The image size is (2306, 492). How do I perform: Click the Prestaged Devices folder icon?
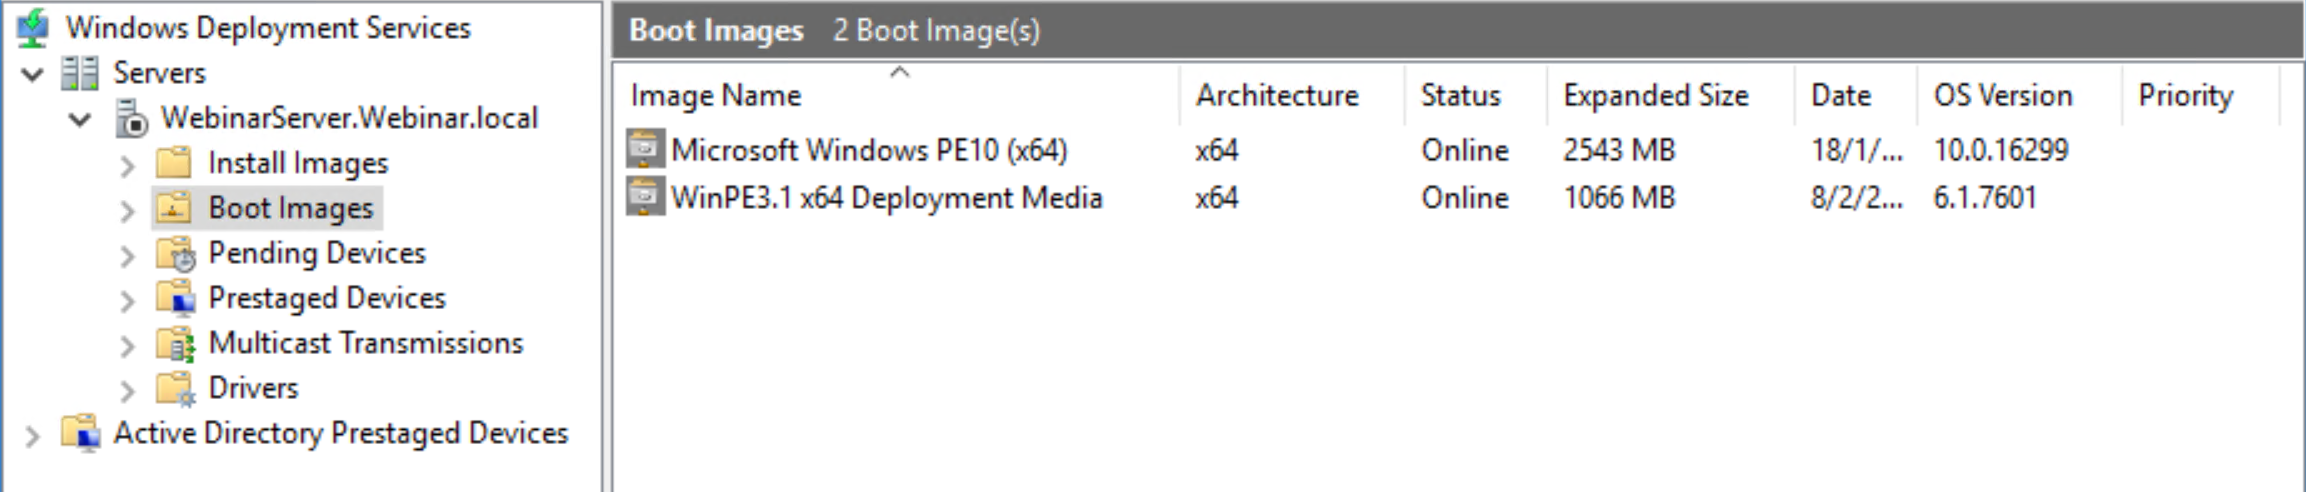click(x=176, y=299)
